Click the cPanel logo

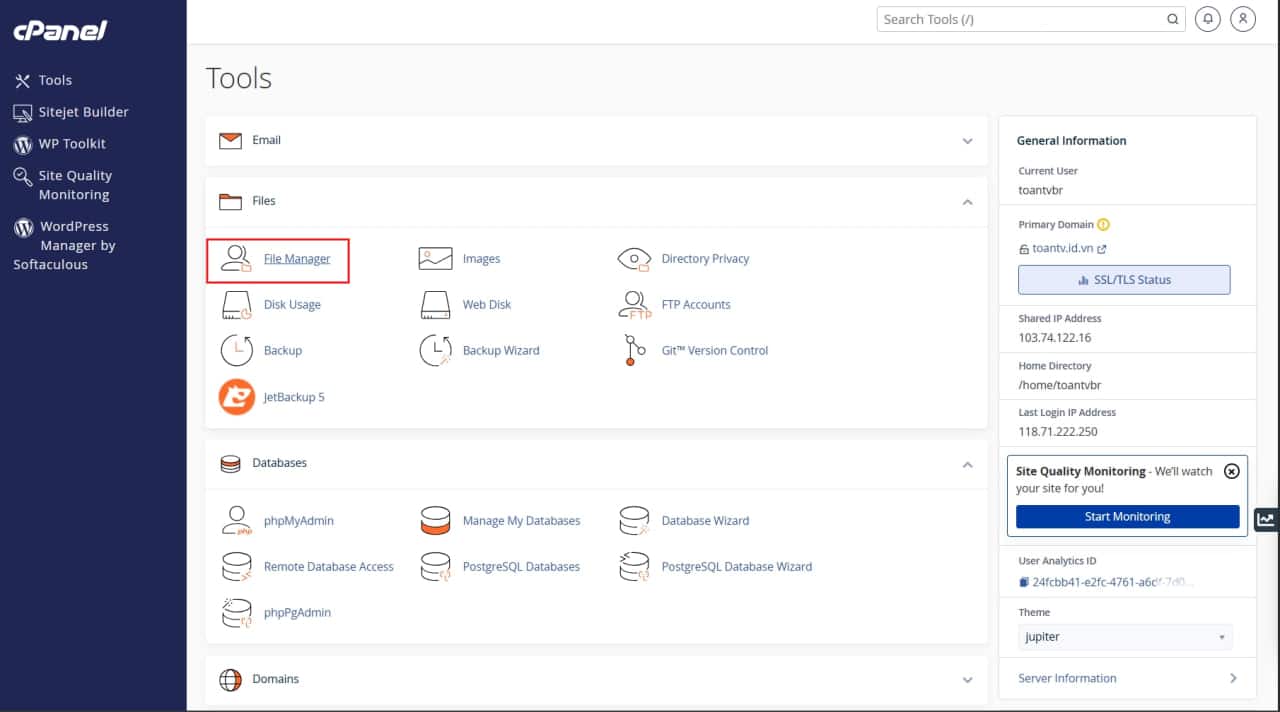coord(60,31)
